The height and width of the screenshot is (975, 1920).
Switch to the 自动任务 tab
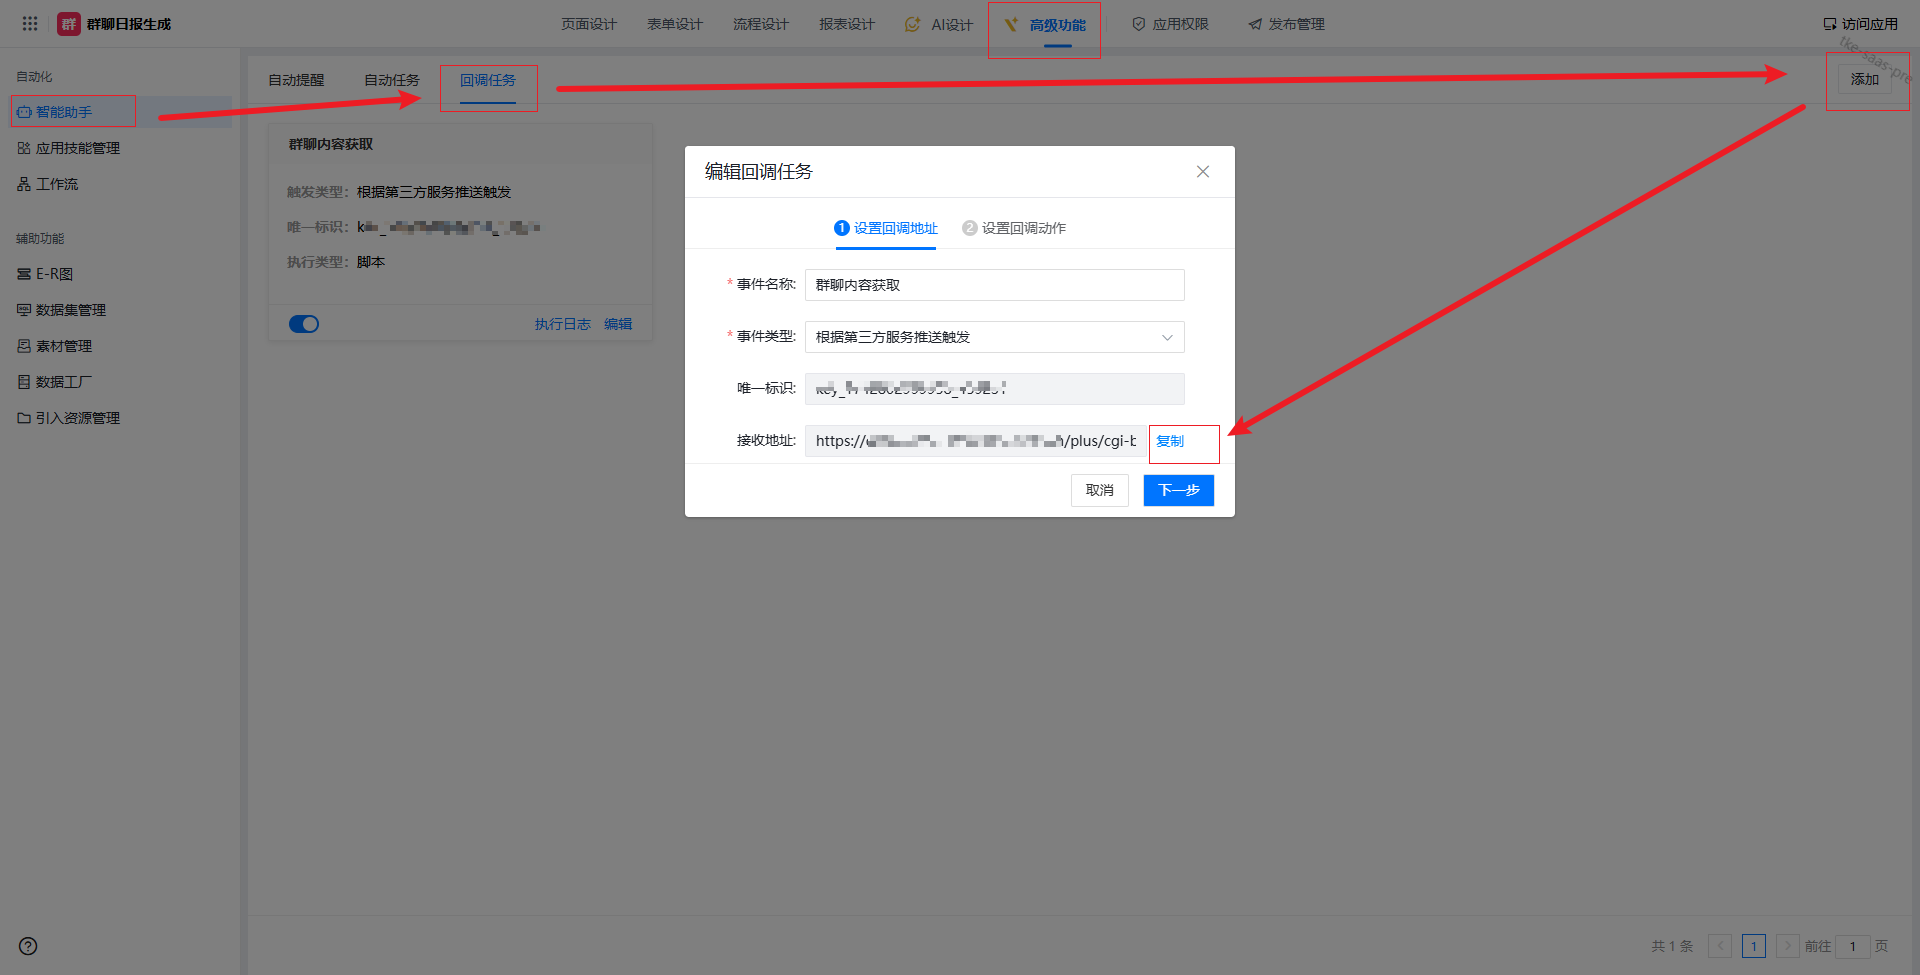coord(391,80)
